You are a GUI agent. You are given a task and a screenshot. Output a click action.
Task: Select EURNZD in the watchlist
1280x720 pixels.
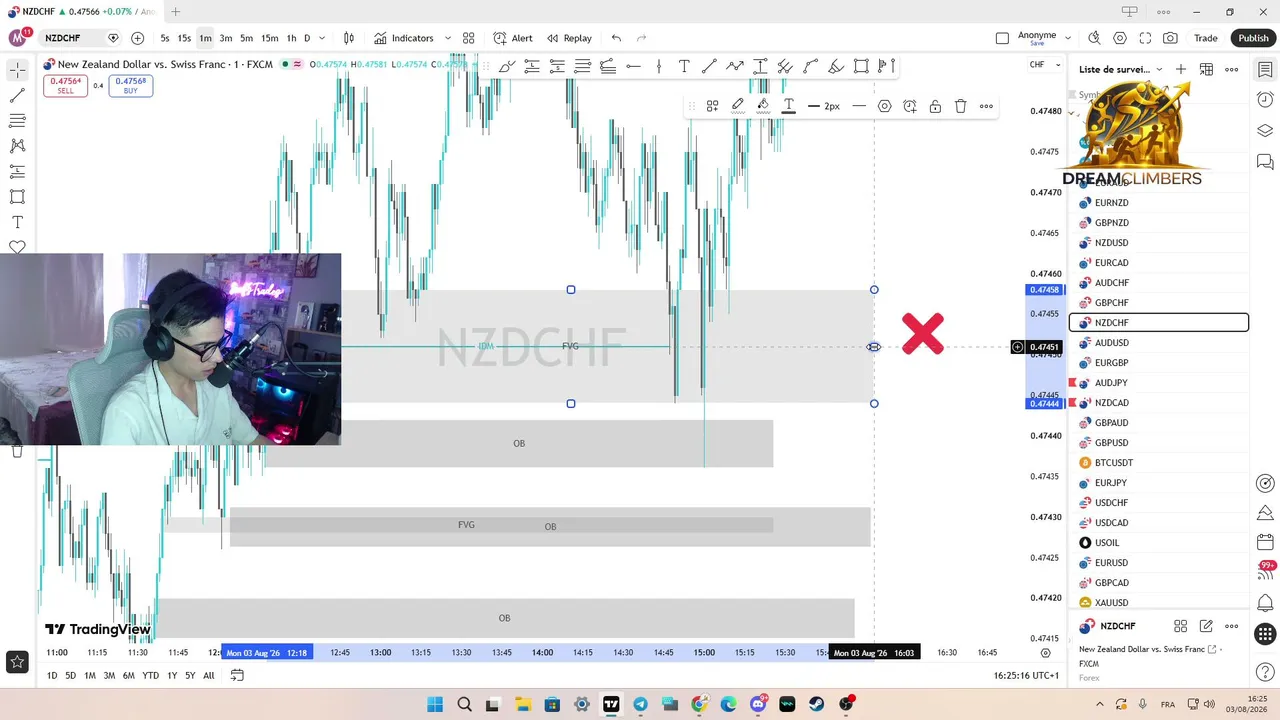pyautogui.click(x=1159, y=203)
